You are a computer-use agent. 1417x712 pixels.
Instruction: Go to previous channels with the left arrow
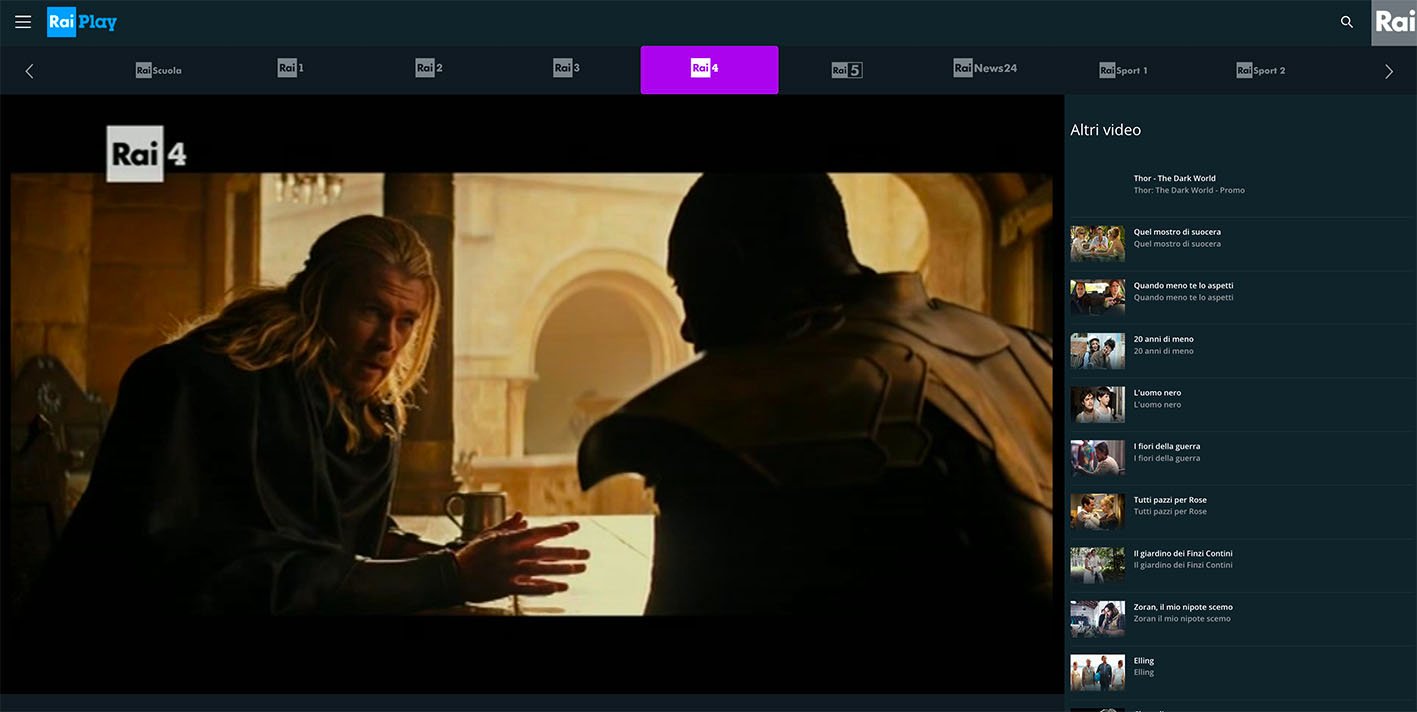29,71
